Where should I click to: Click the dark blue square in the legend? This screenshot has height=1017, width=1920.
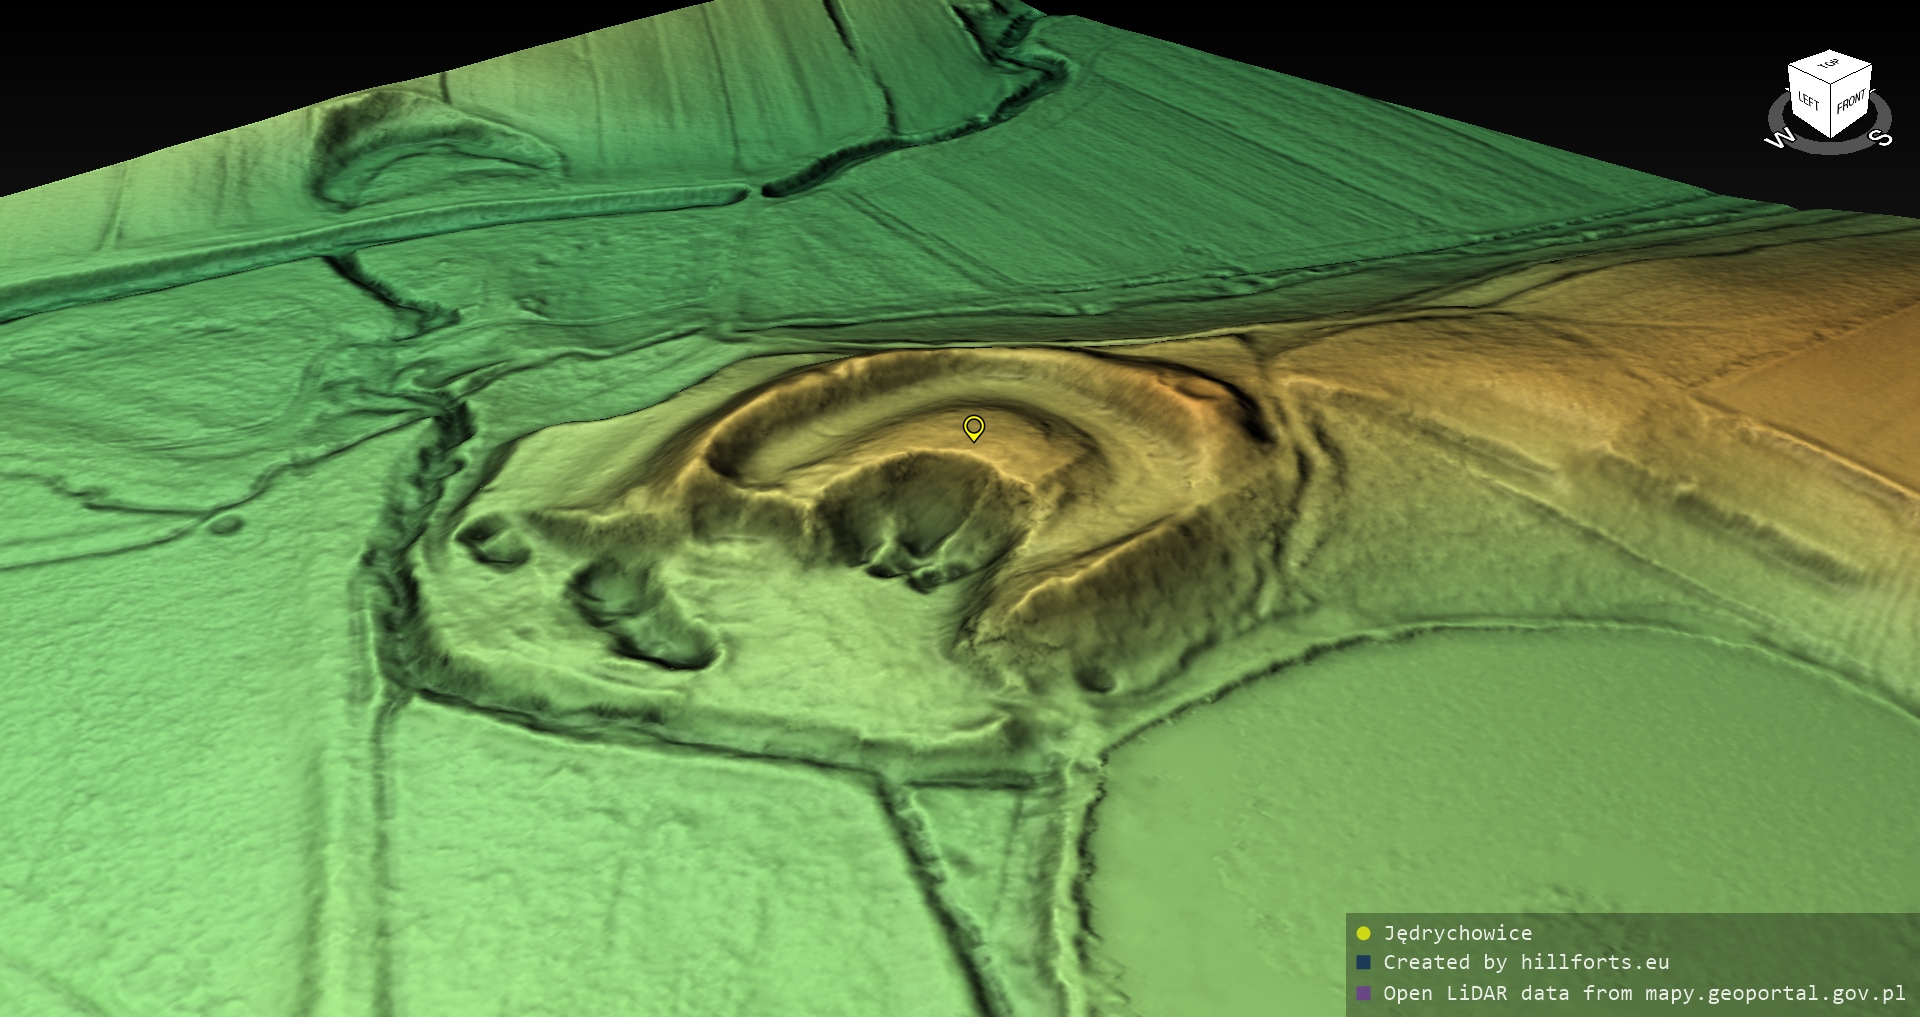1363,963
